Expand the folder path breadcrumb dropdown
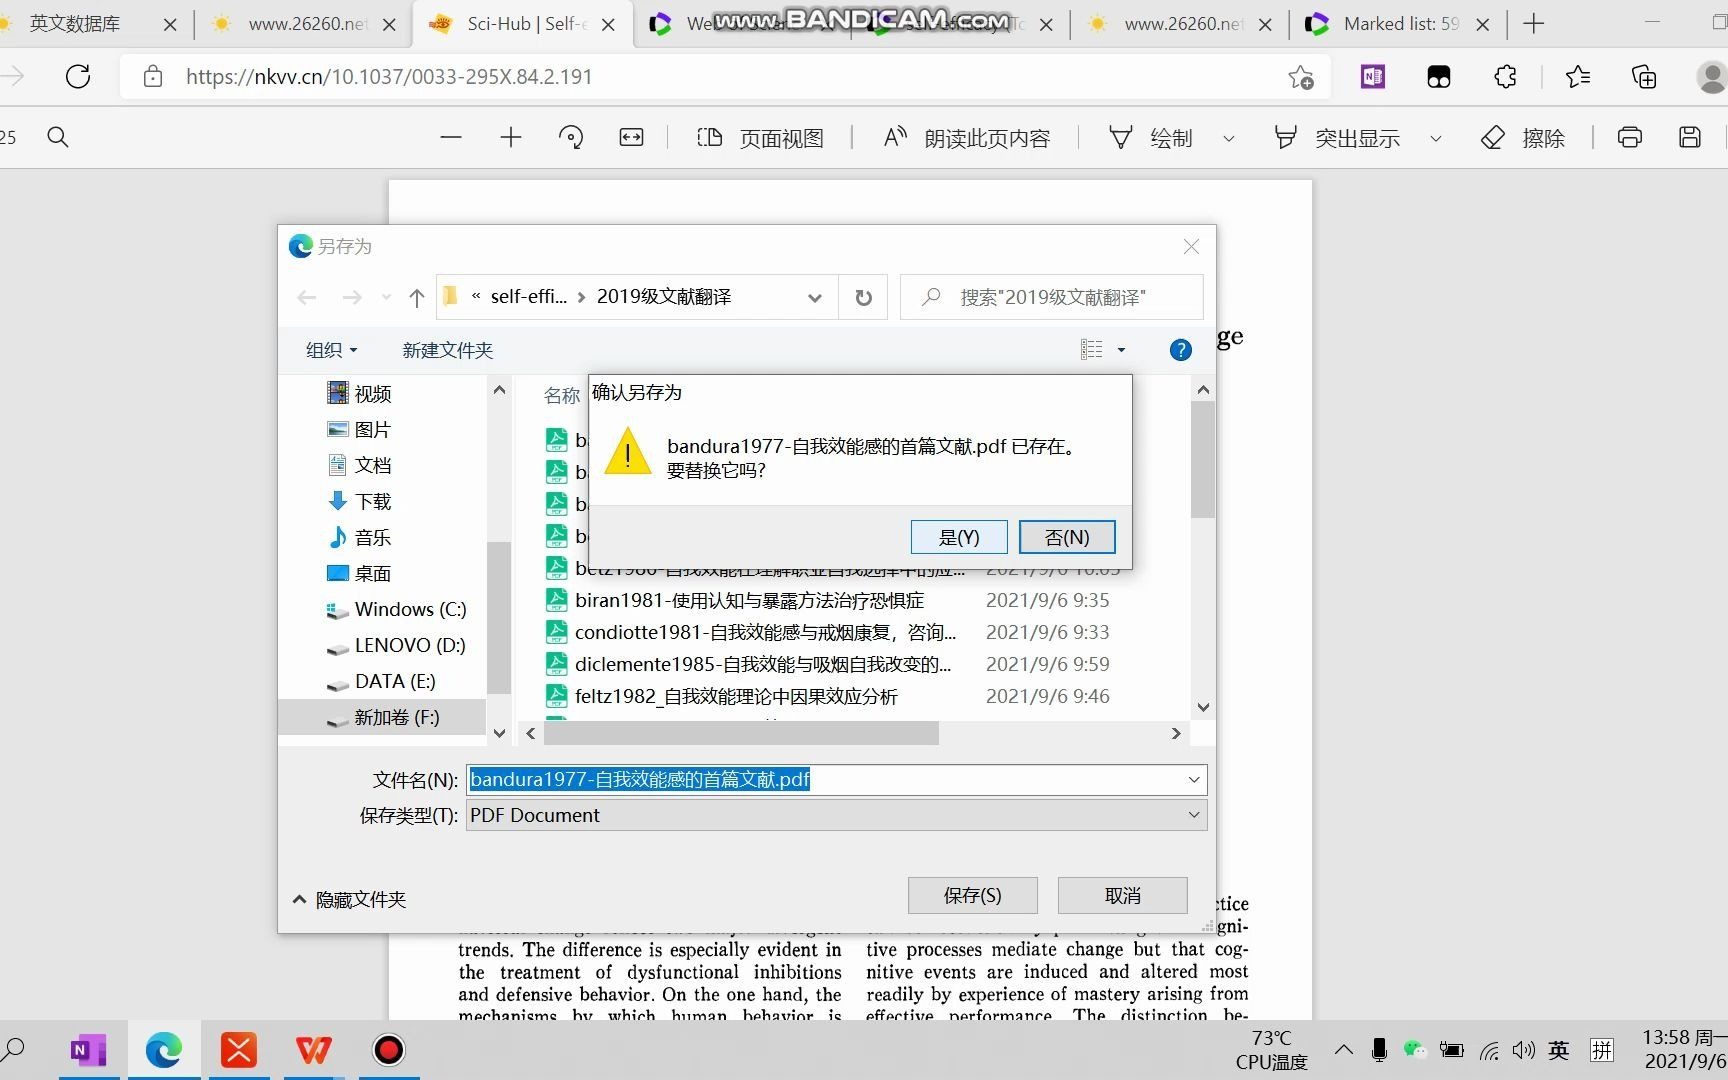Image resolution: width=1728 pixels, height=1080 pixels. point(814,297)
